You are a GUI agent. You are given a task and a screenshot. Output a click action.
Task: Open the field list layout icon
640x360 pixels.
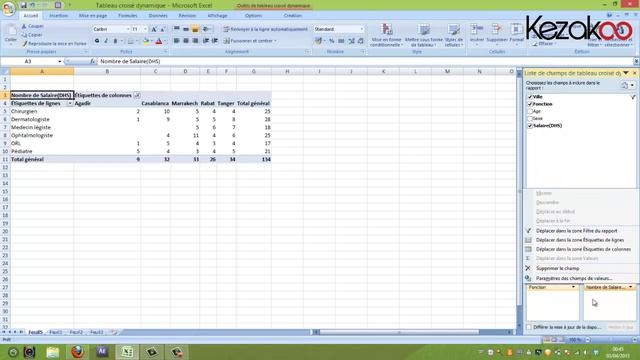pos(627,85)
